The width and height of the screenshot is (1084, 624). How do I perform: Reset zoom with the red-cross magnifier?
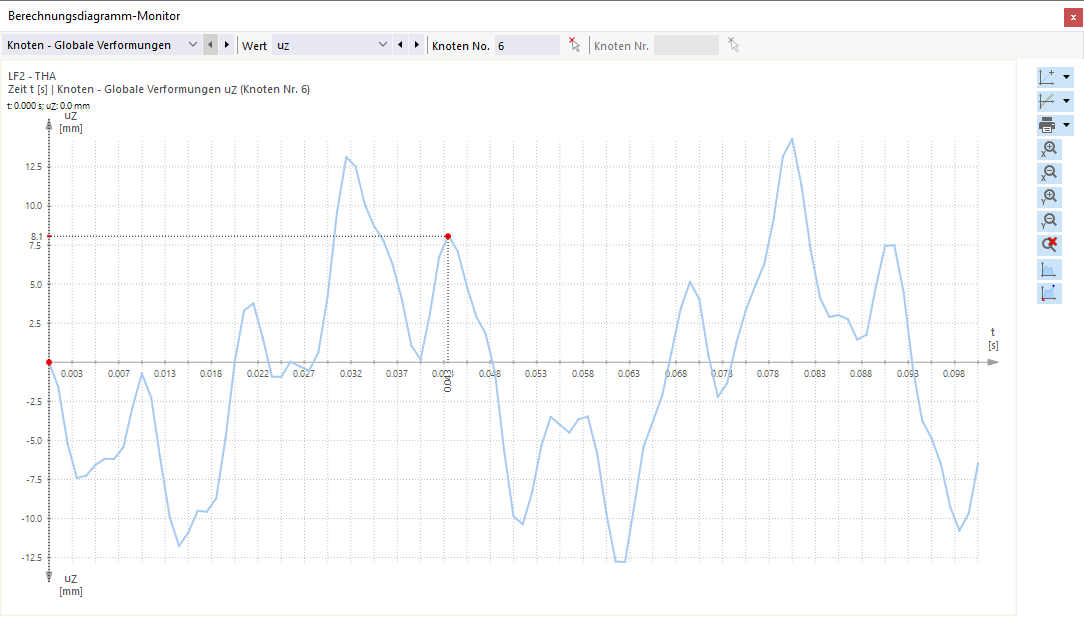point(1049,245)
